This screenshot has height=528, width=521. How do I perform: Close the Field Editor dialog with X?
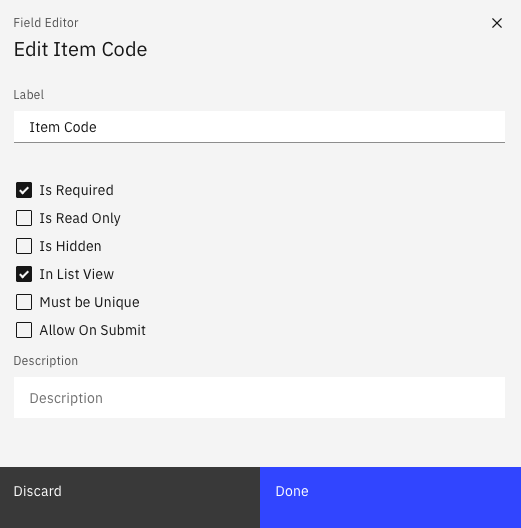(x=497, y=23)
